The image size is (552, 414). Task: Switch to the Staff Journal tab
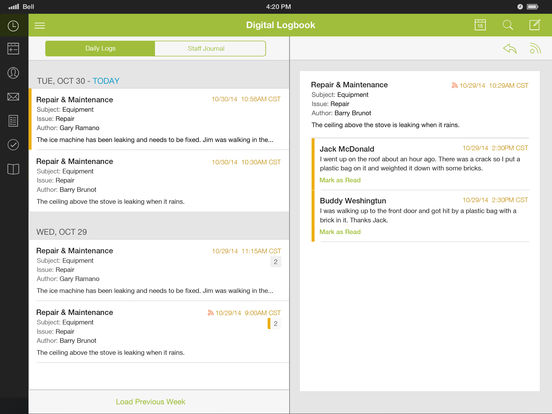coord(210,49)
